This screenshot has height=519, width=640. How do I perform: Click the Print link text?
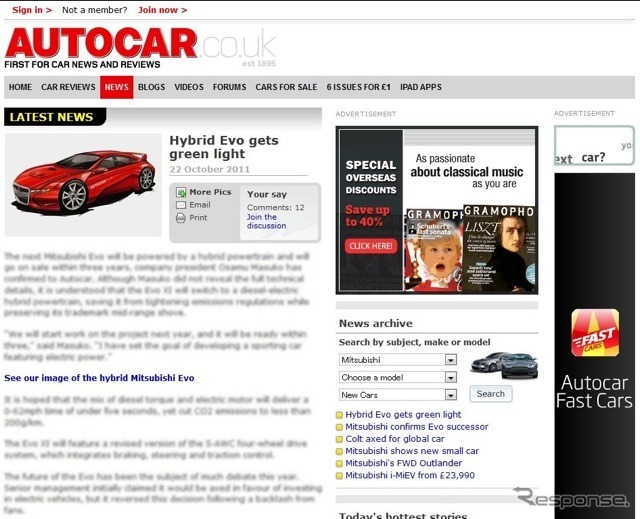[198, 218]
